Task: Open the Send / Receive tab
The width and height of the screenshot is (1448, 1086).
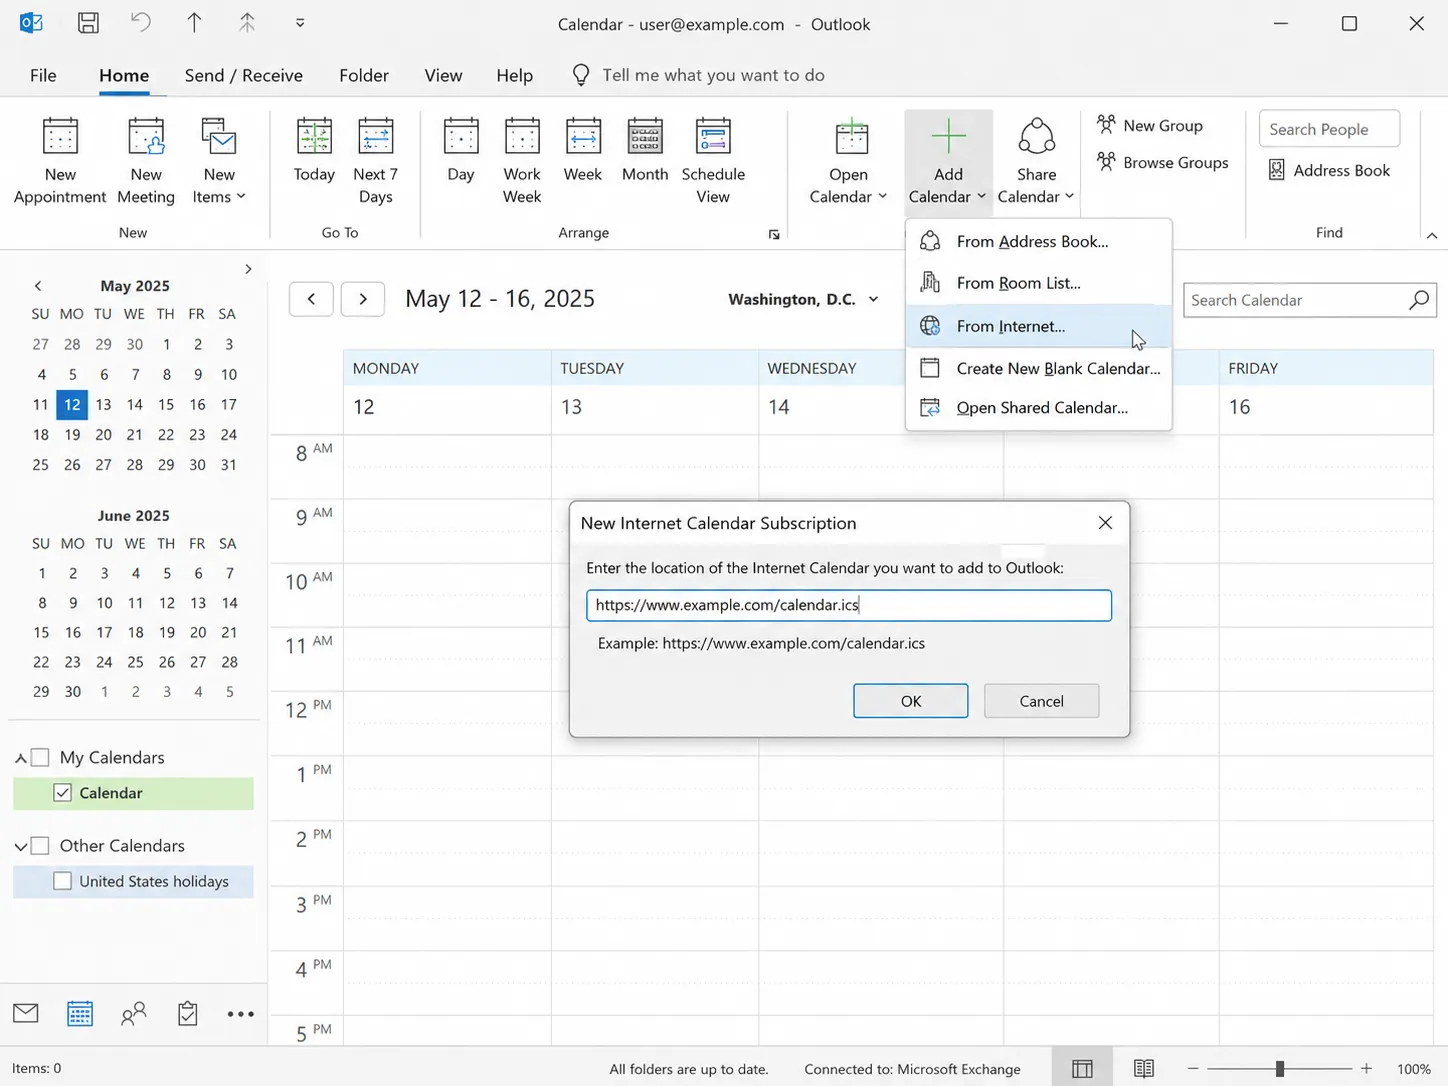Action: [x=244, y=75]
